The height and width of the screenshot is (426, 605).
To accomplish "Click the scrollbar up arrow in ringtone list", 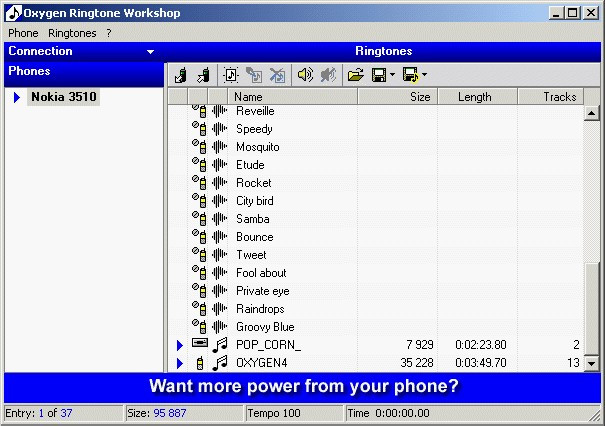I will 591,113.
